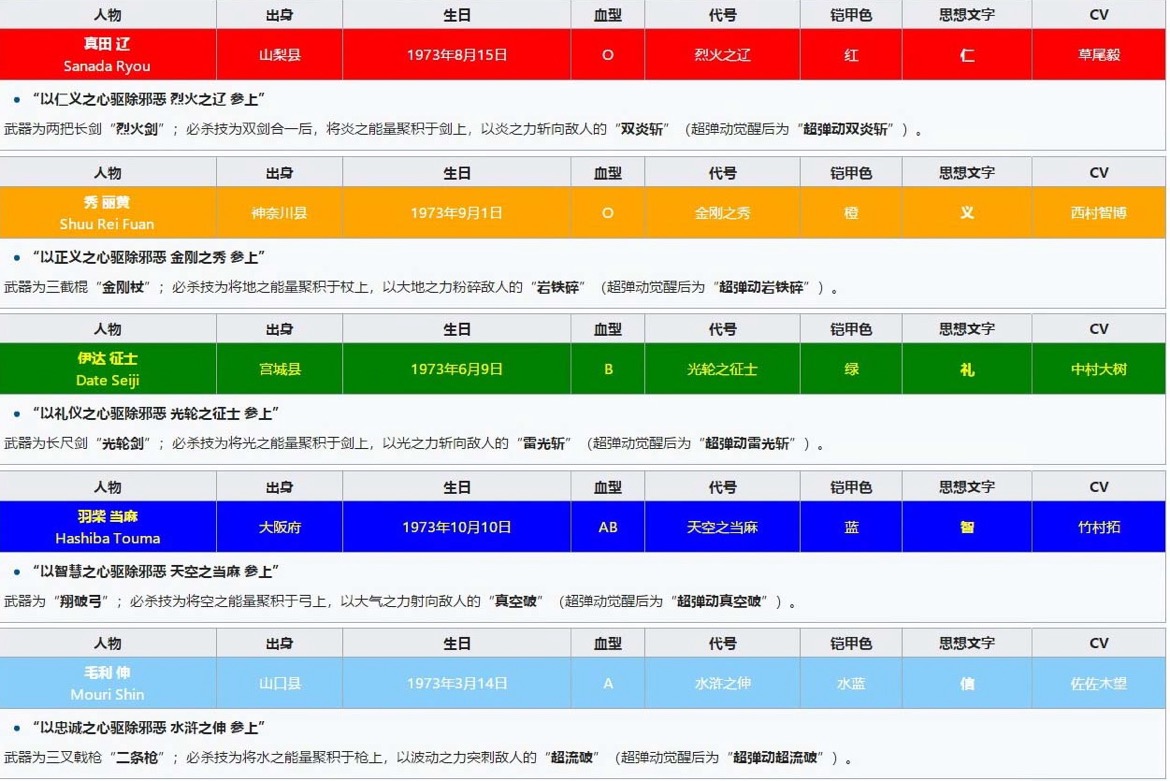This screenshot has height=781, width=1170.
Task: Click the name Shuu Rei Fuan
Action: tap(107, 213)
